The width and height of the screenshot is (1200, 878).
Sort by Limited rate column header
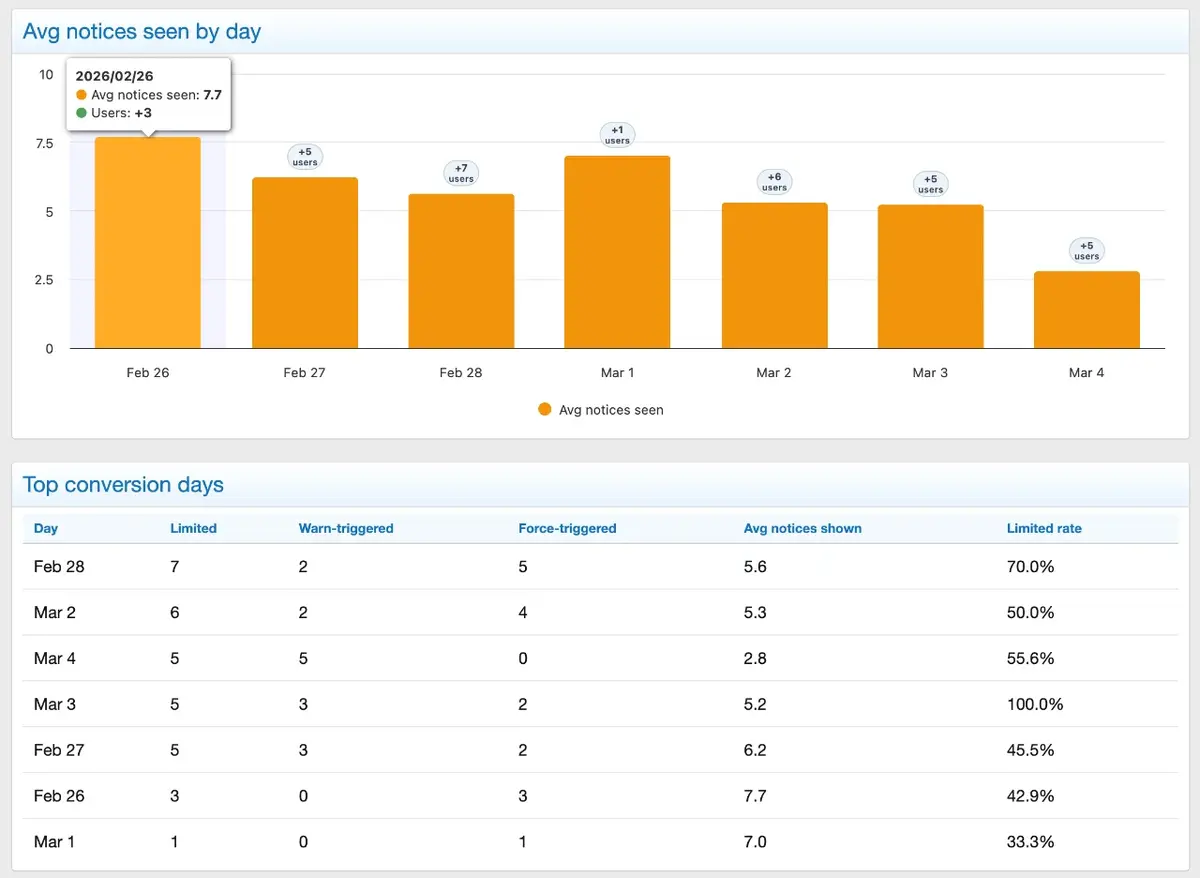[1044, 528]
